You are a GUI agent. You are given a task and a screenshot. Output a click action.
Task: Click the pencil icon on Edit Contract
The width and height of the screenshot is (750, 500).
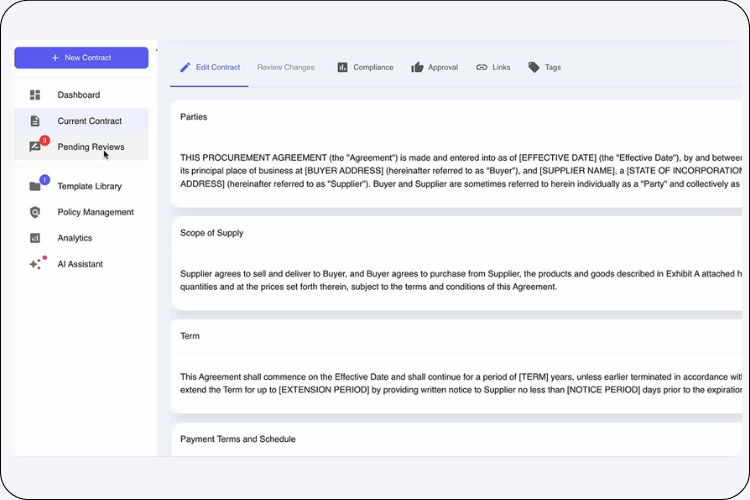(x=185, y=67)
